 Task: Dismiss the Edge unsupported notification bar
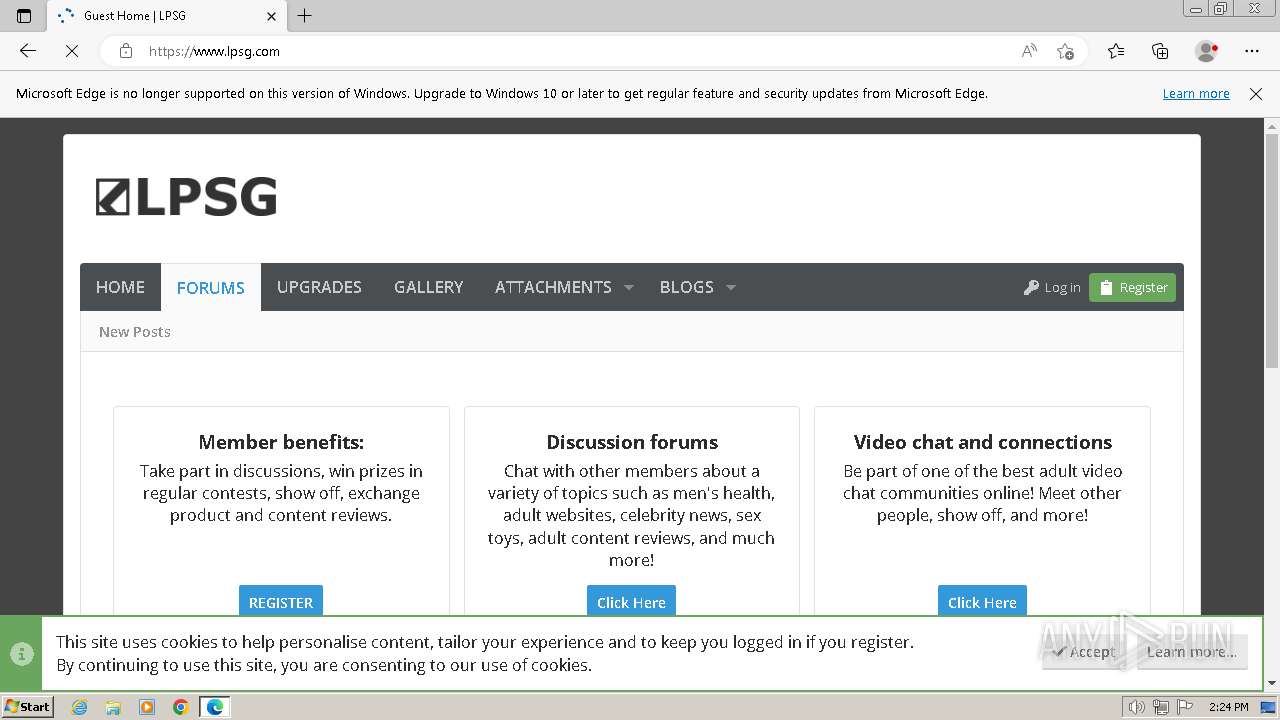(x=1256, y=94)
